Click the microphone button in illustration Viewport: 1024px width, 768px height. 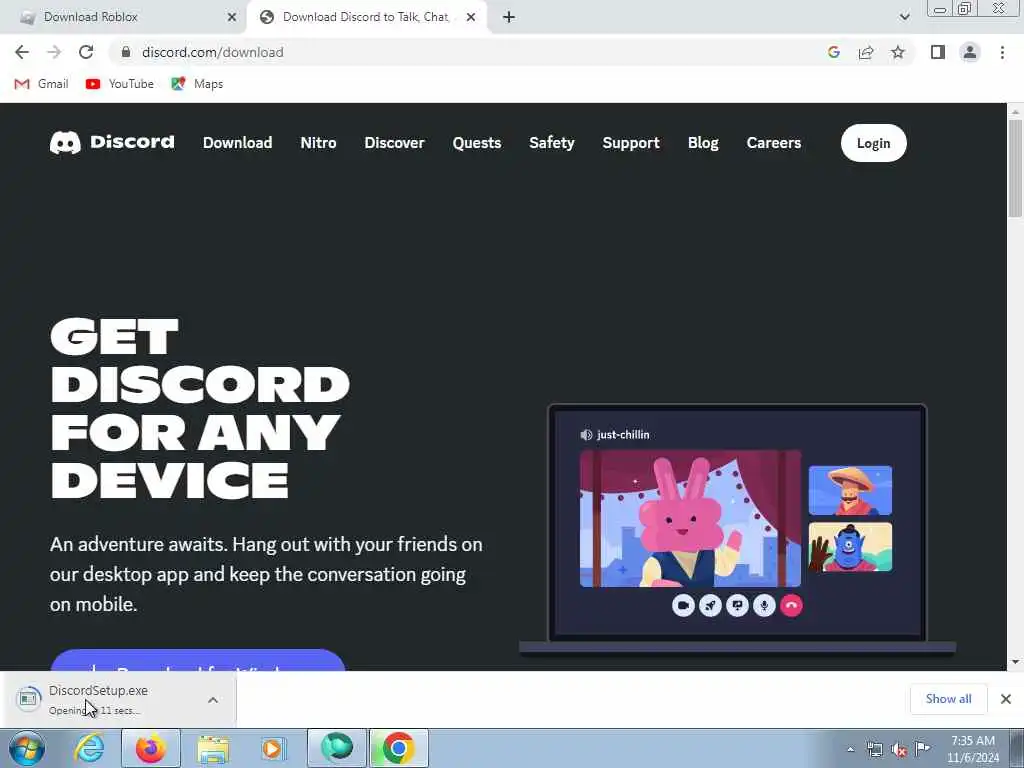764,605
